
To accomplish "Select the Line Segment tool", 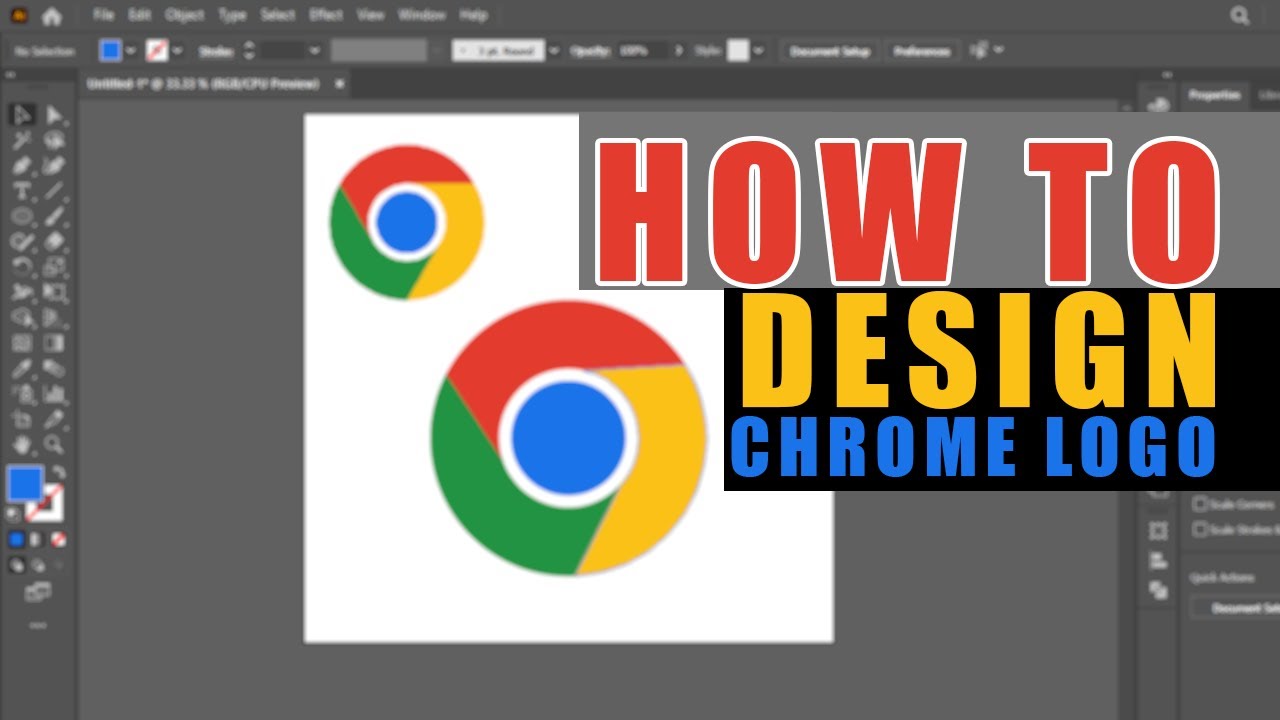I will 54,191.
